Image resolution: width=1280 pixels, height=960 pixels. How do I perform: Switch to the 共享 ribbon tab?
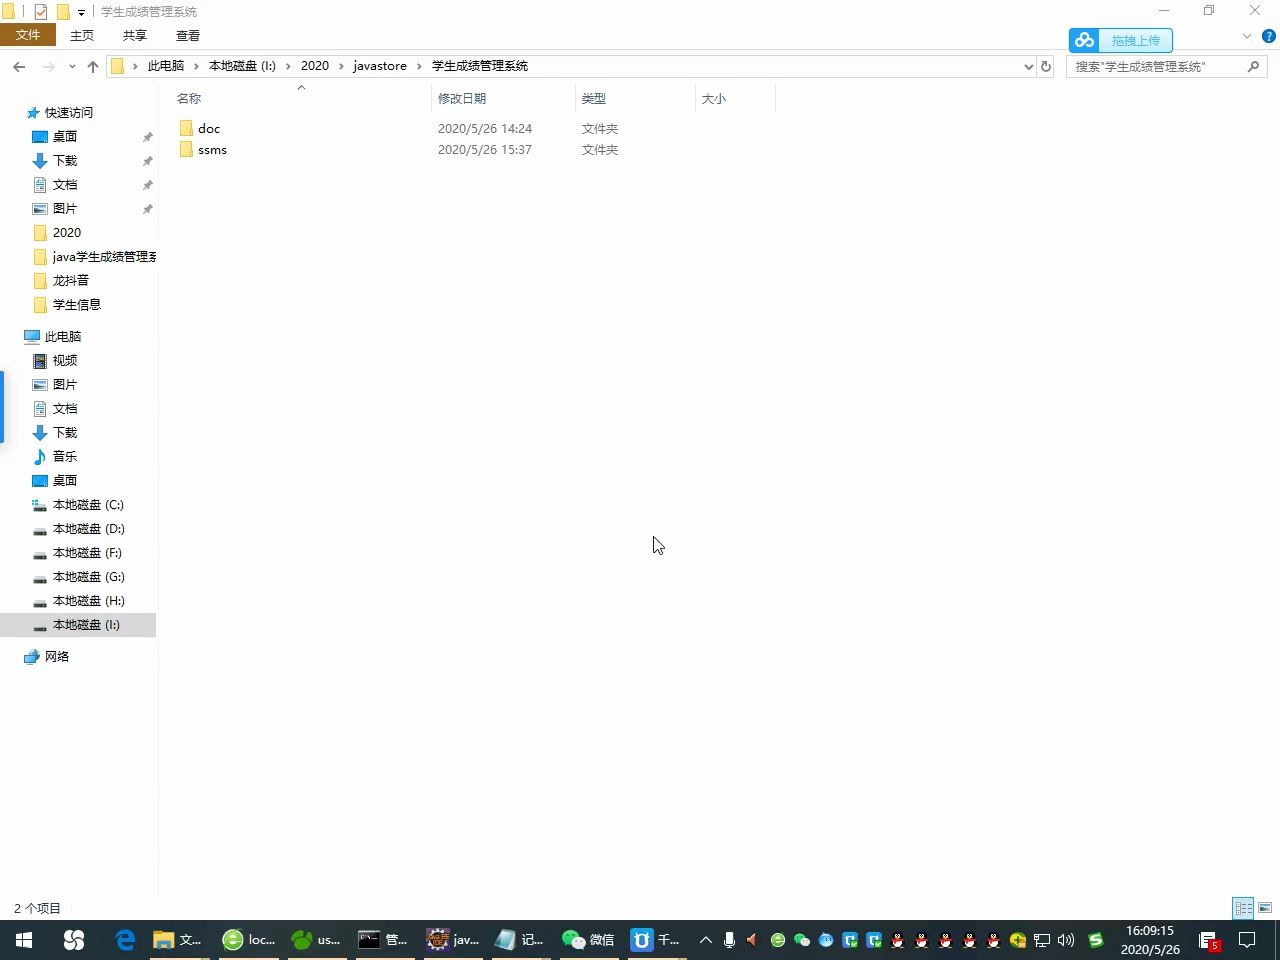[135, 35]
